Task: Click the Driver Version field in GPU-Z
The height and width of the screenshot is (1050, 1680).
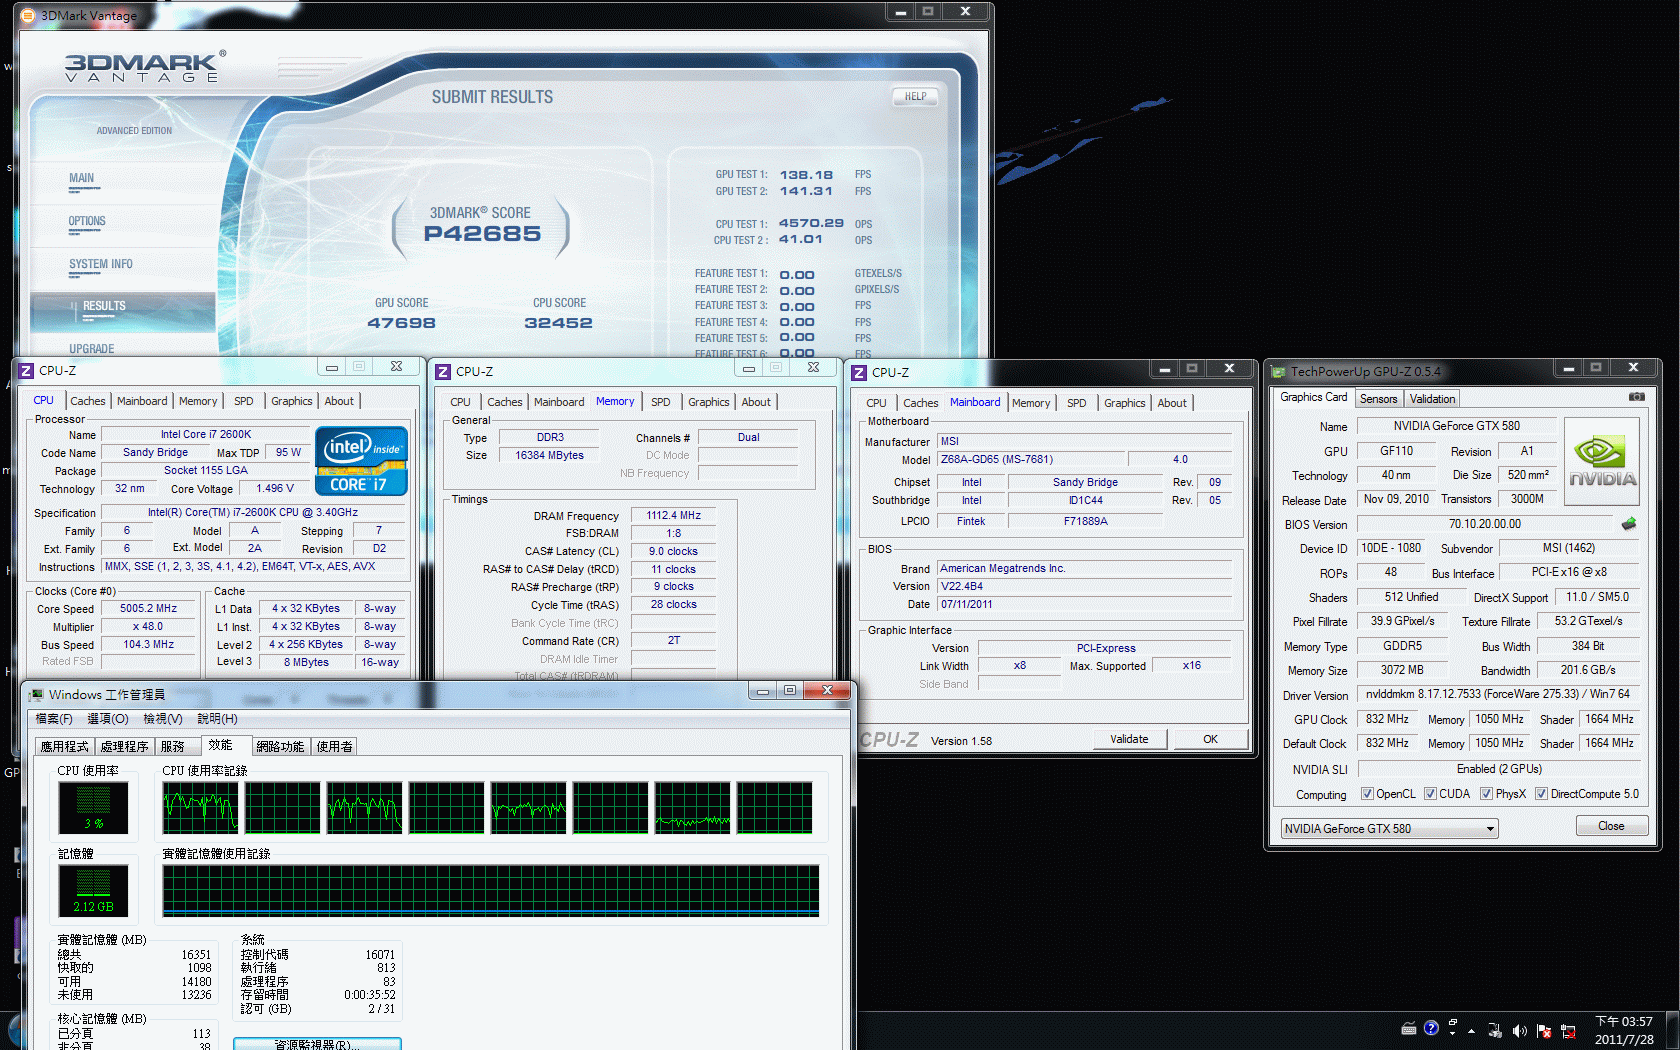Action: pyautogui.click(x=1499, y=694)
